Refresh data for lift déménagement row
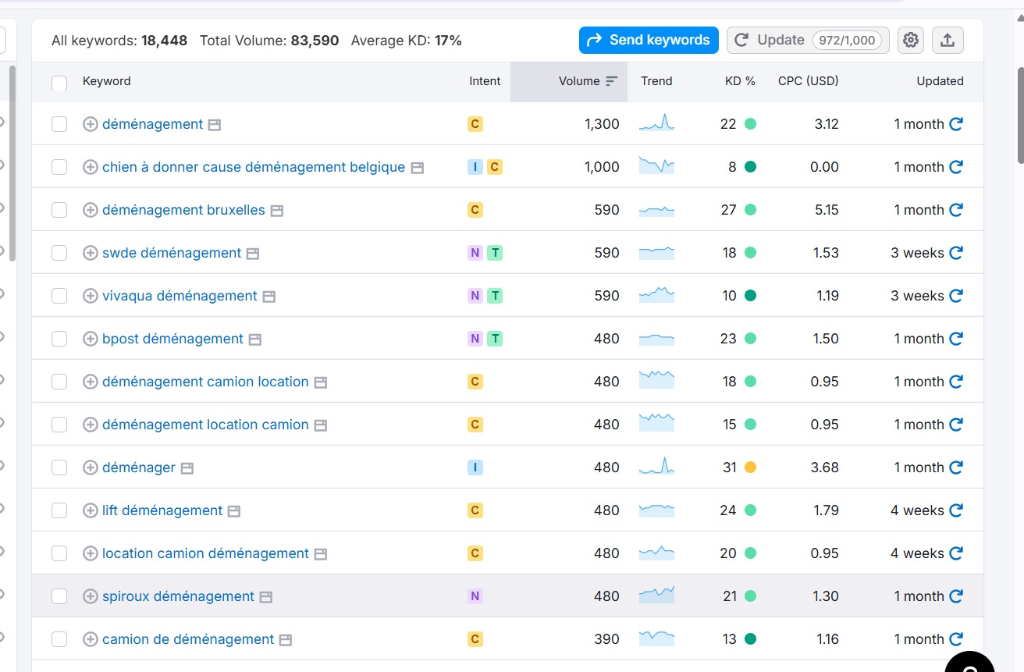 [x=956, y=510]
